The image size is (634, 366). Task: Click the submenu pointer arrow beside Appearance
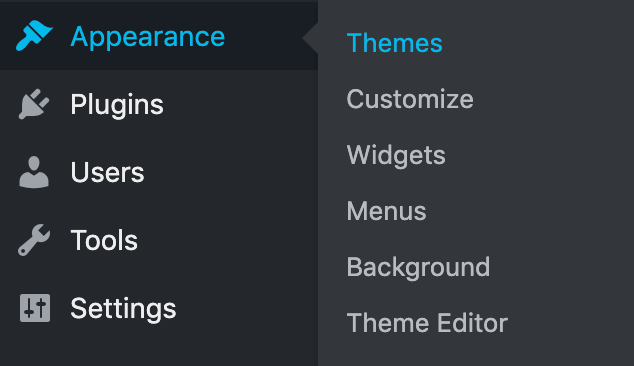[310, 37]
